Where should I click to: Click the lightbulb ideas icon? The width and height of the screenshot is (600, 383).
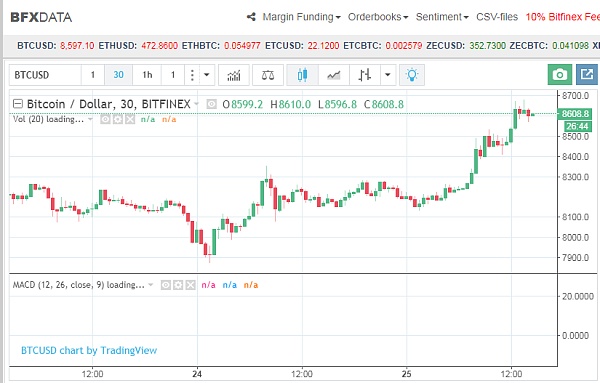tap(412, 75)
